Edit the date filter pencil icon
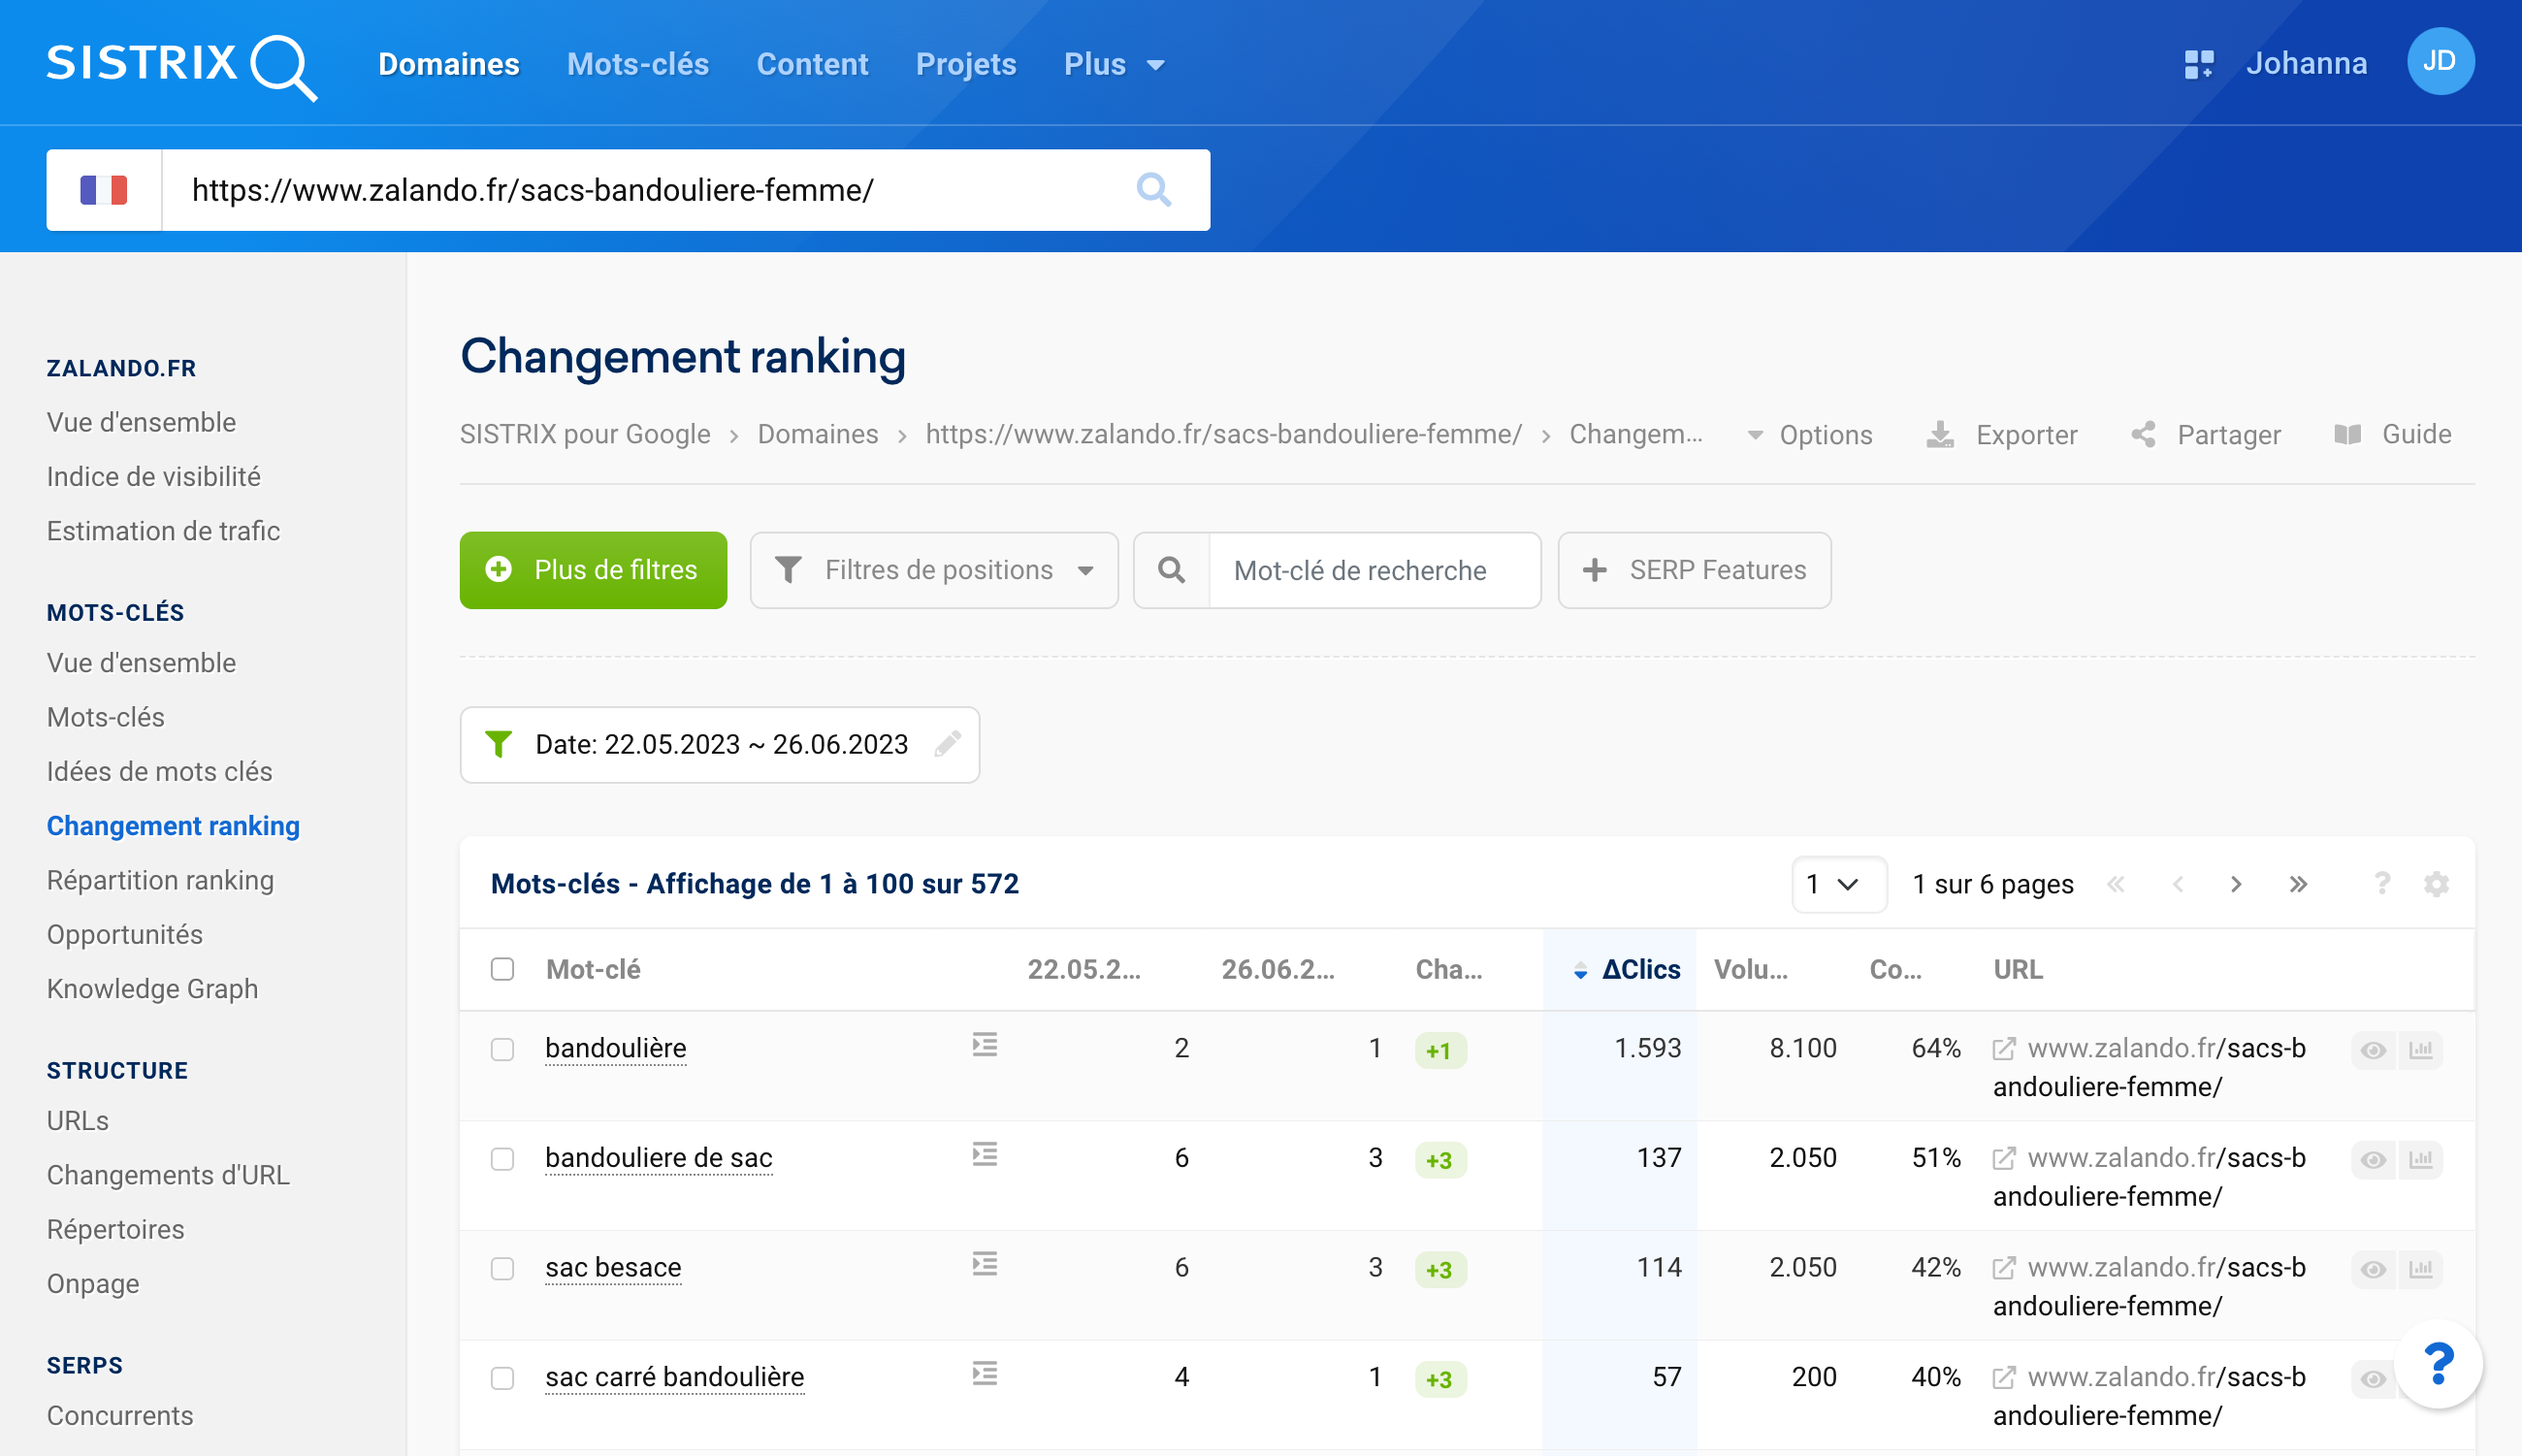 [x=947, y=744]
